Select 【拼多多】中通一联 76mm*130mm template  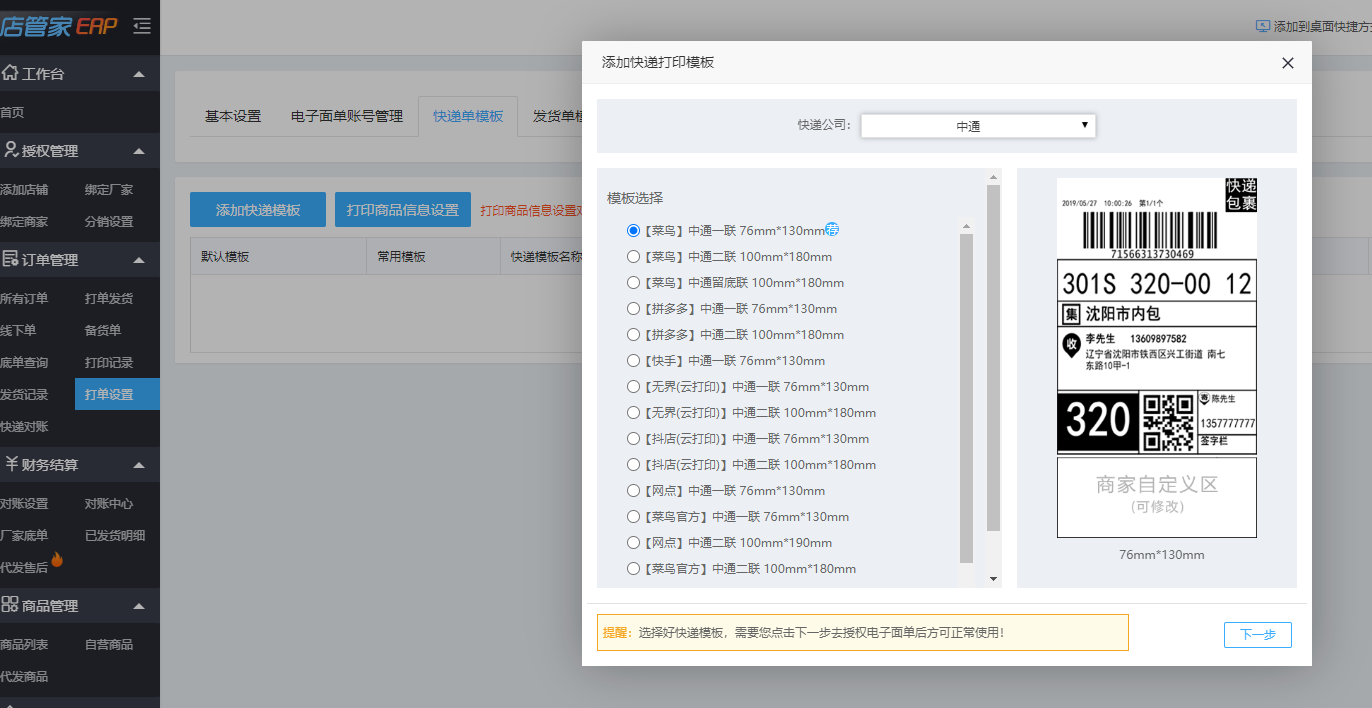click(x=633, y=309)
